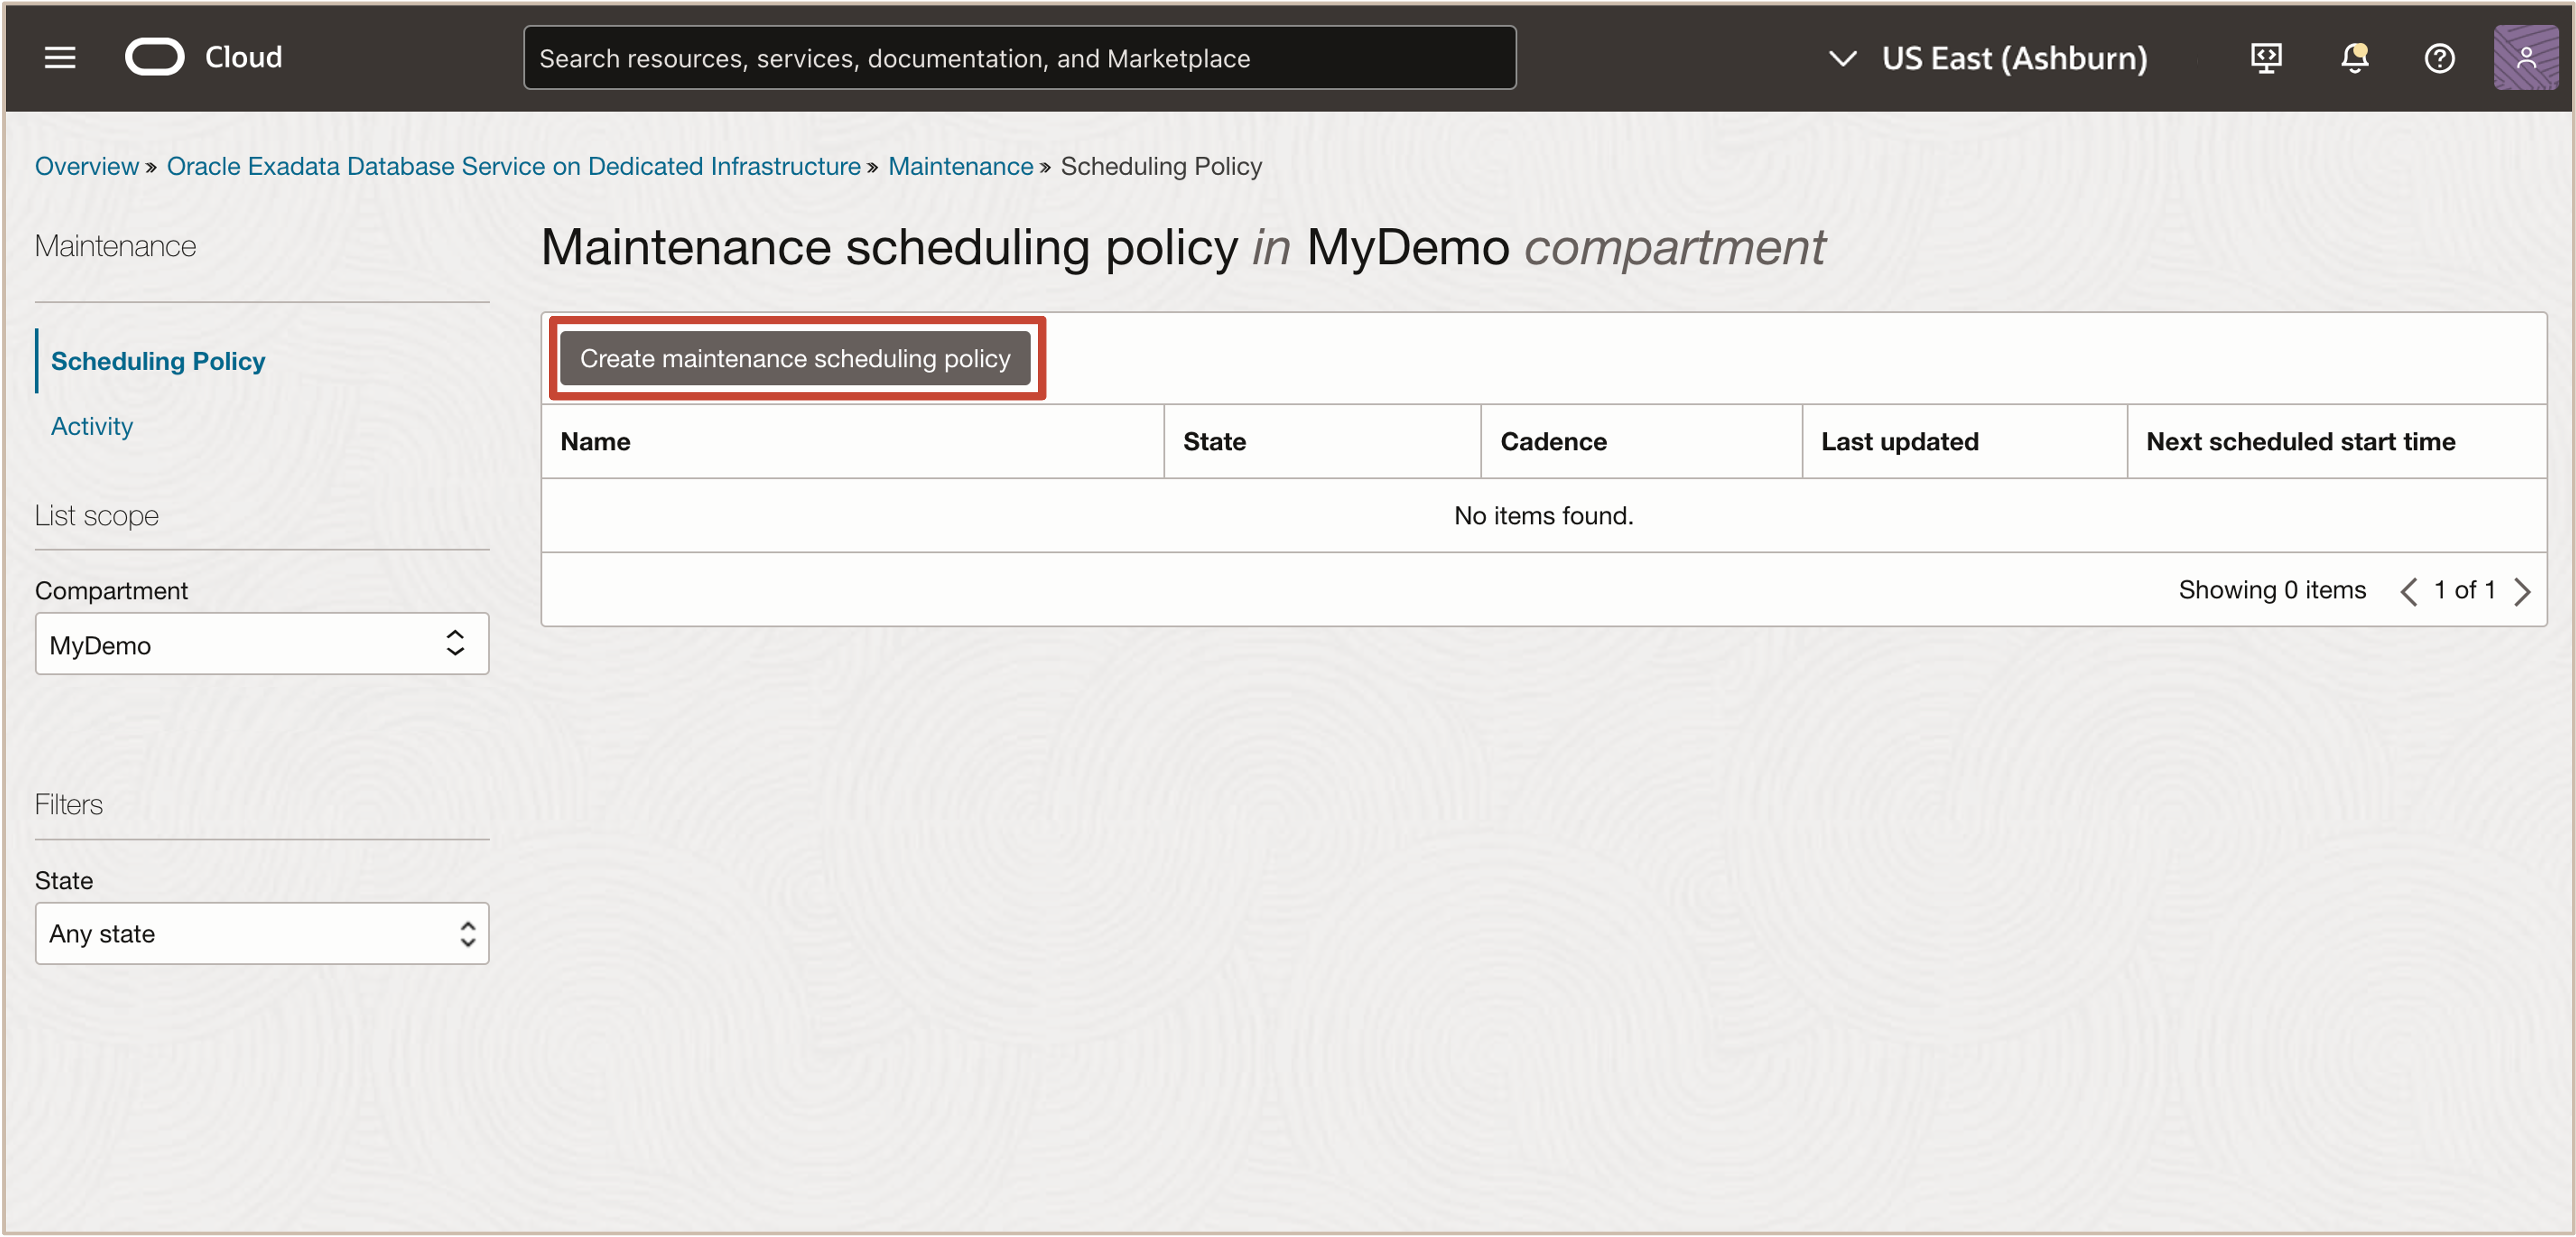Click the US East (Ashburn) region label
The width and height of the screenshot is (2576, 1237).
[x=2014, y=57]
